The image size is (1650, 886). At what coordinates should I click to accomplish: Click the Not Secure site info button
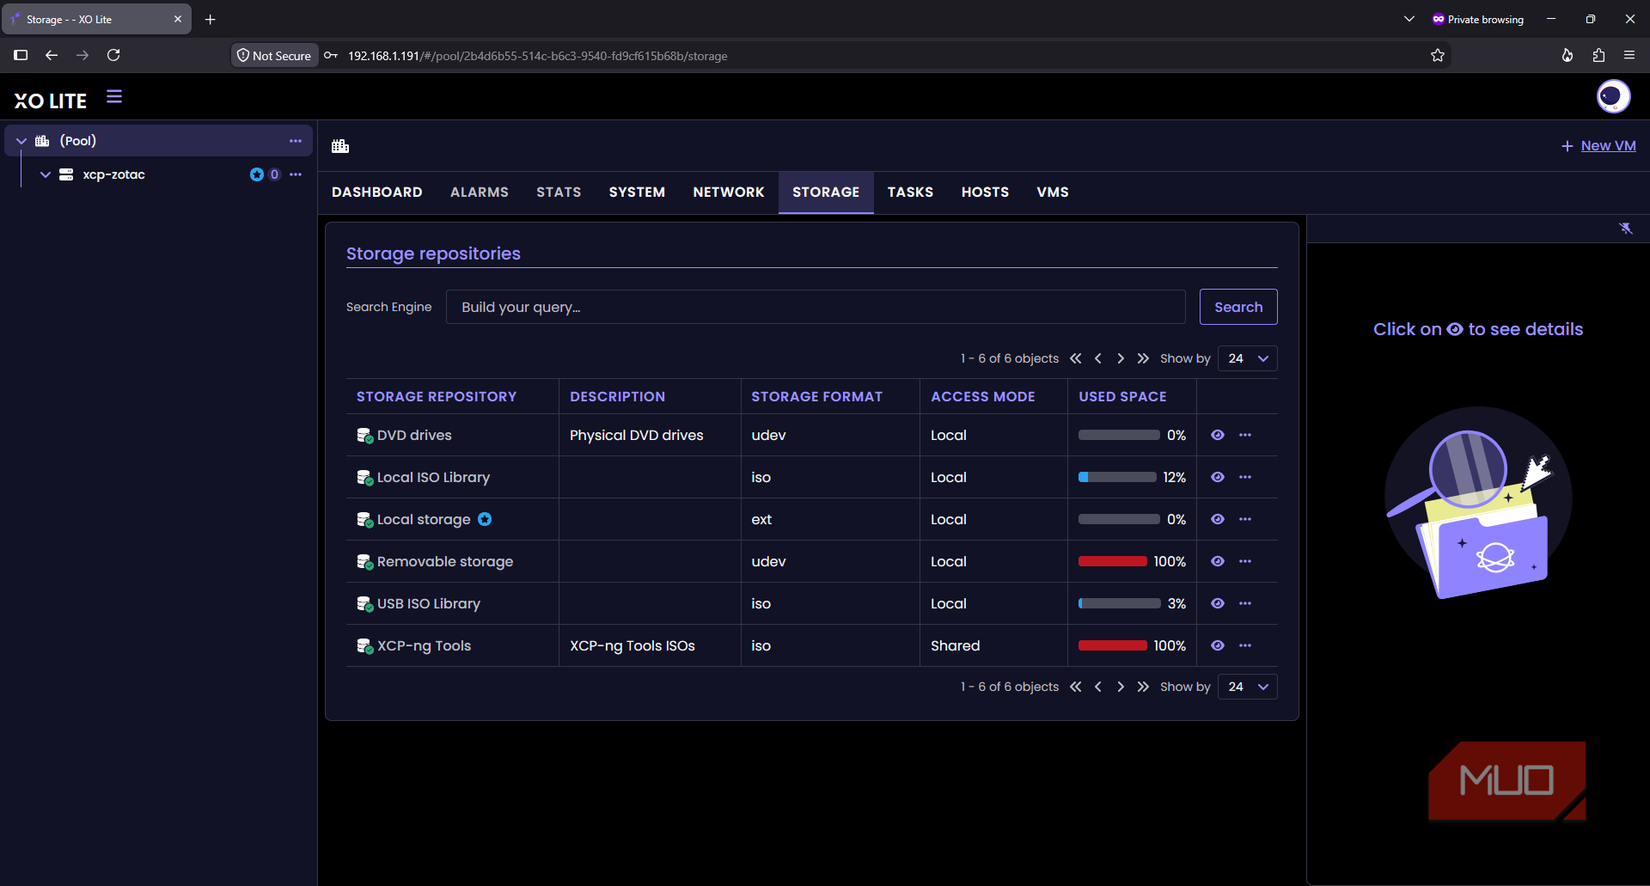(x=274, y=56)
